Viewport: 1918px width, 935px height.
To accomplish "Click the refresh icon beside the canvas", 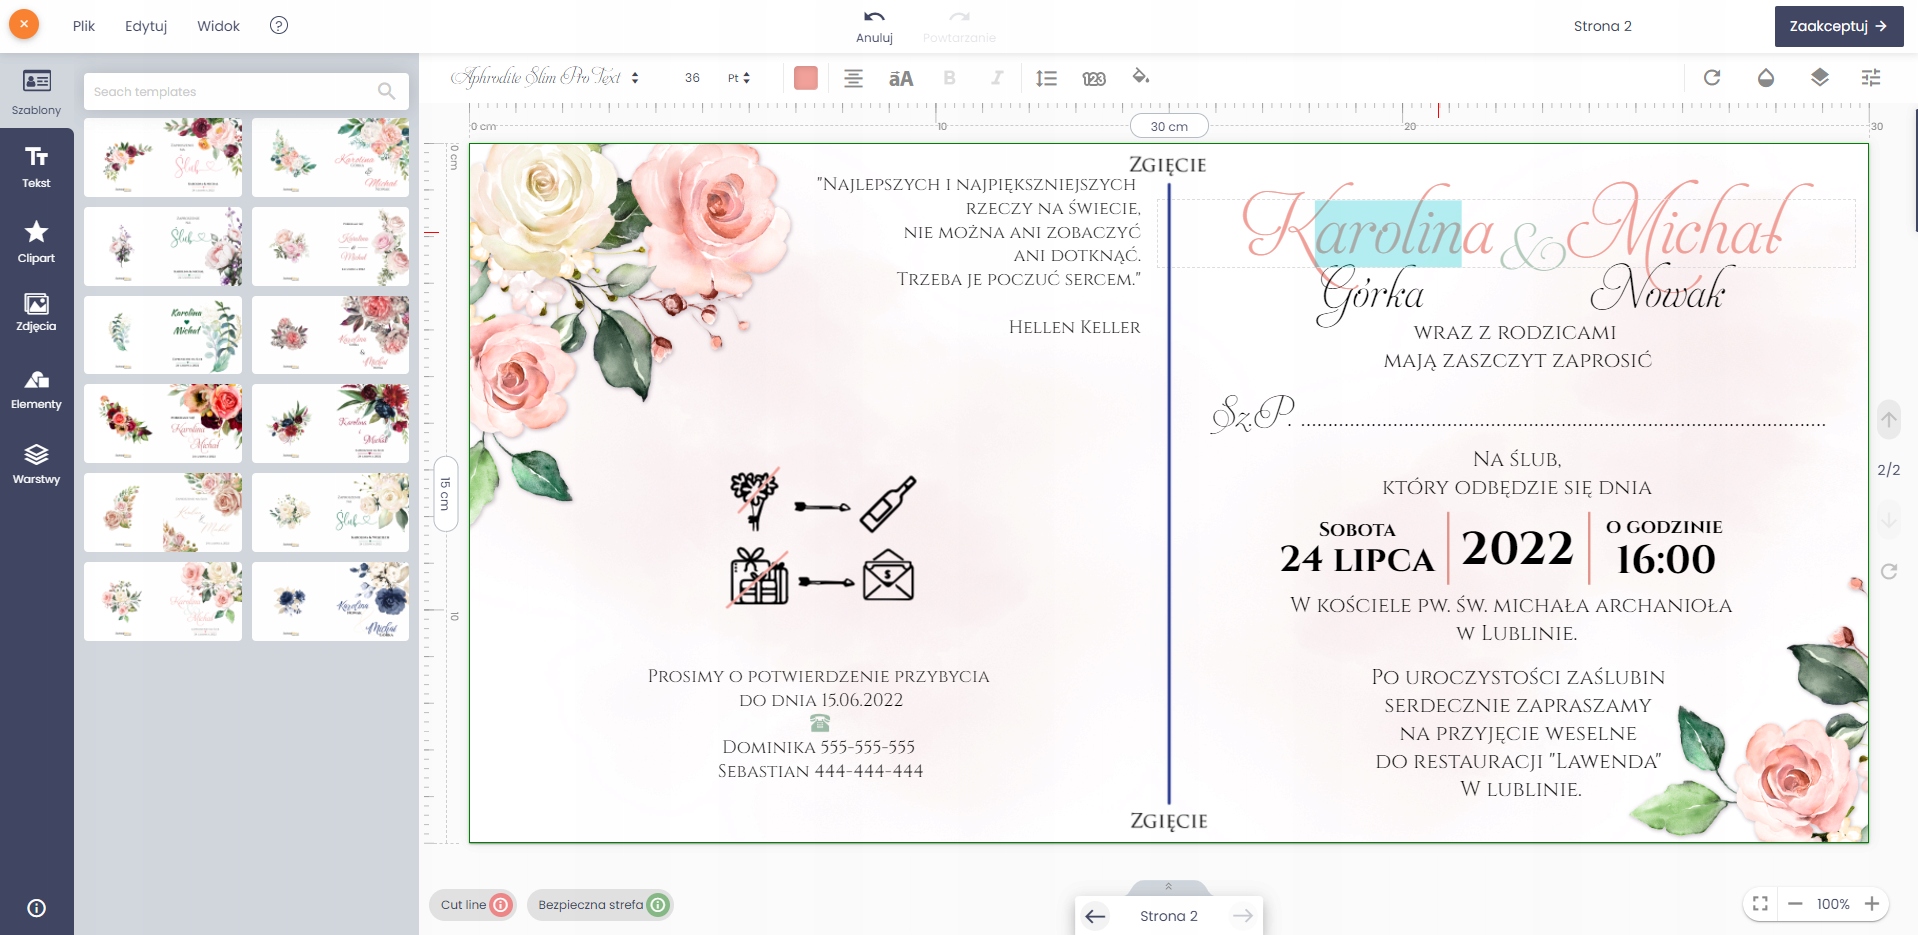I will (x=1889, y=571).
